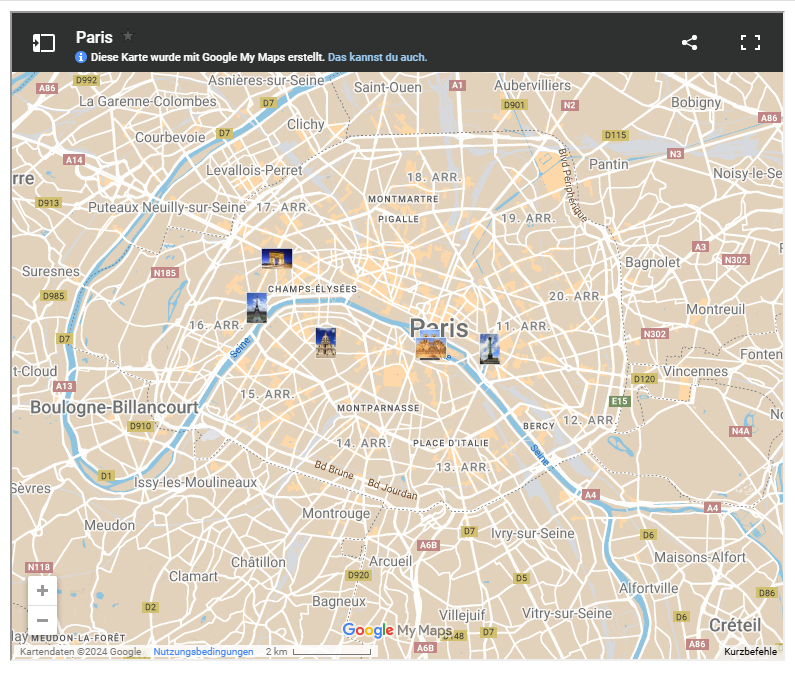Click the Montmartre label on the map

point(403,199)
